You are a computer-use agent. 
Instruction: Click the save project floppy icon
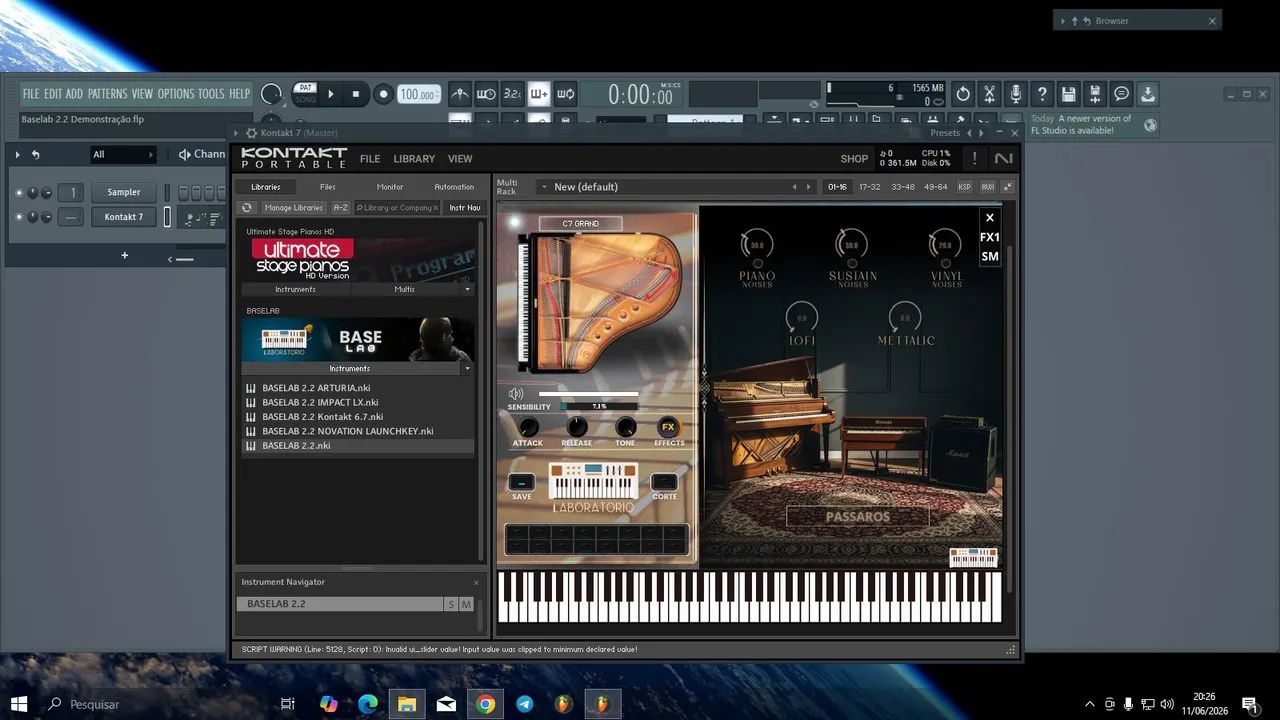coord(1069,94)
